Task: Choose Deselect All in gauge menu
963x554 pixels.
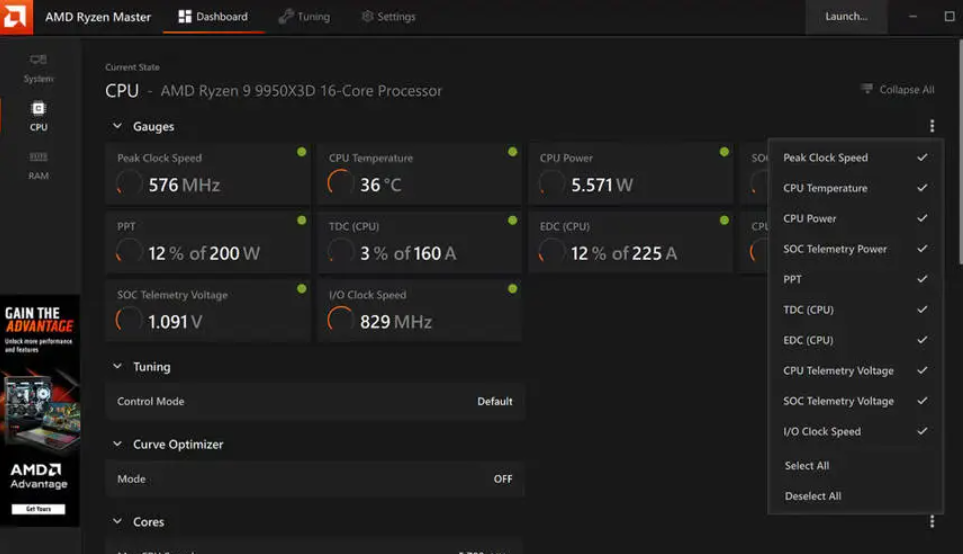Action: (812, 496)
